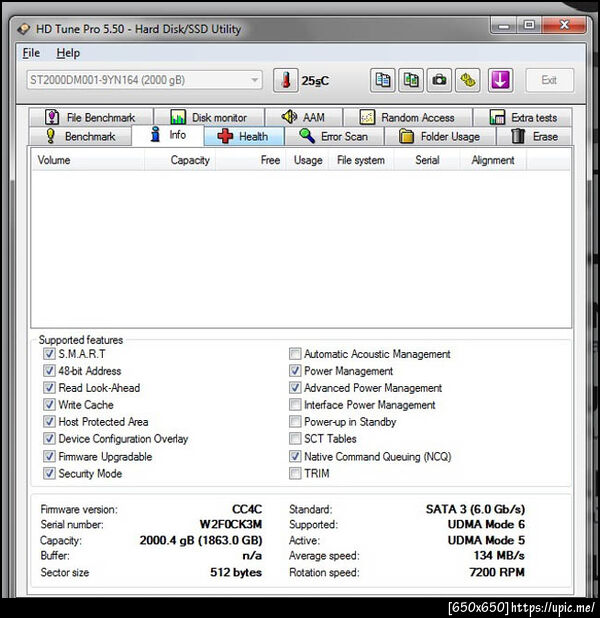Open the Error Scan tab

334,136
